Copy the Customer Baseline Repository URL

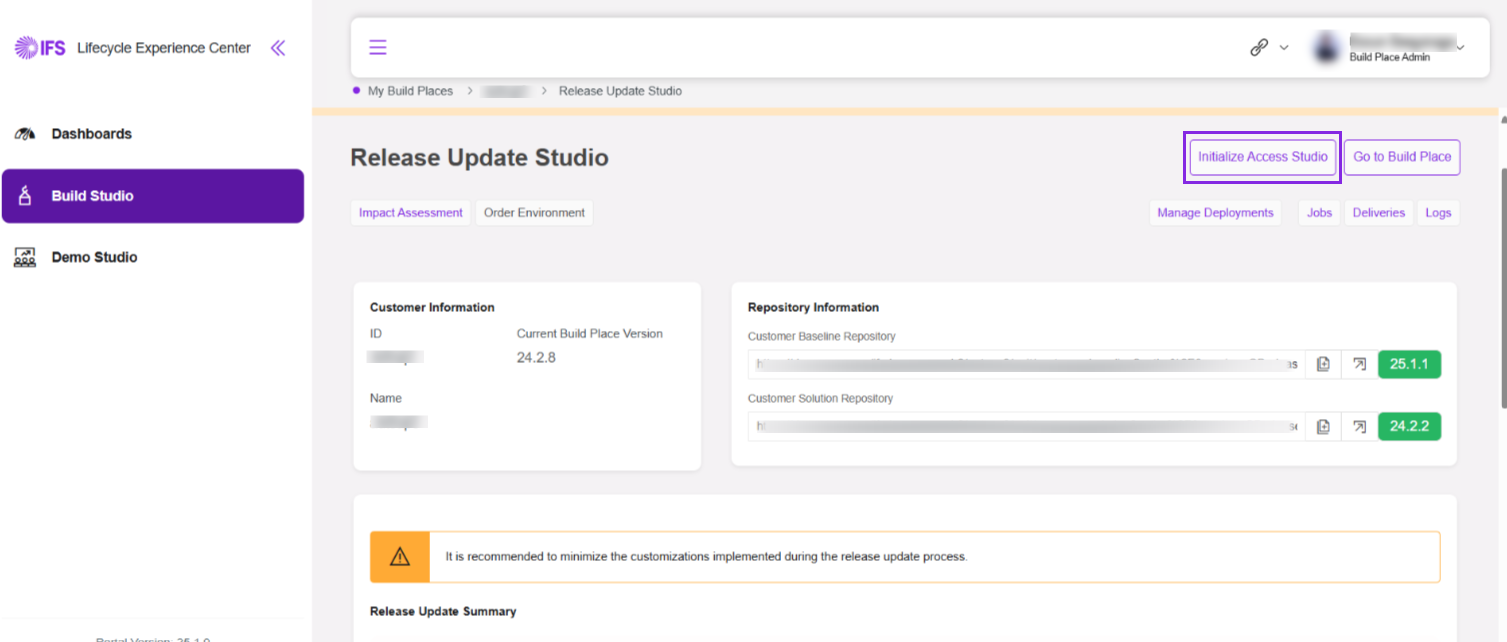point(1323,364)
